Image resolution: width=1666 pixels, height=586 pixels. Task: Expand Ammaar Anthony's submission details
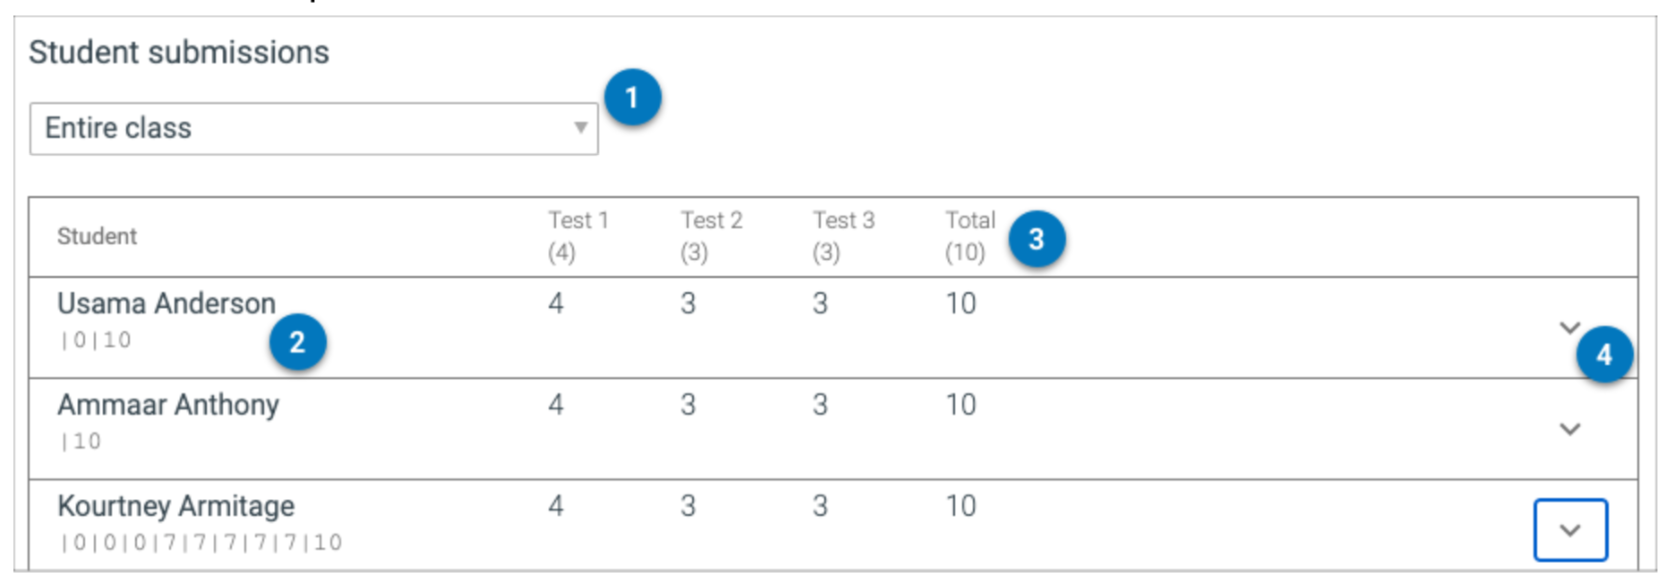tap(1569, 429)
